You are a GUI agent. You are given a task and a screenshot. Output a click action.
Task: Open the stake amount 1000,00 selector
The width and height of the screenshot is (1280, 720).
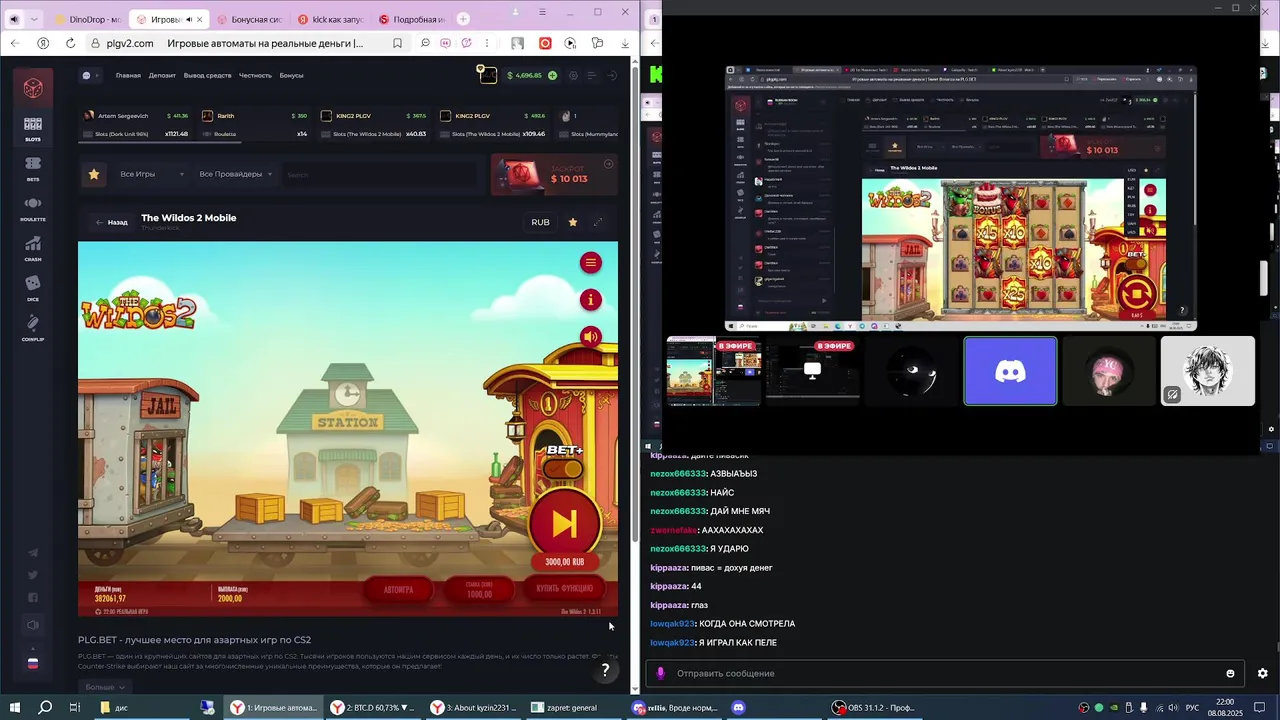pos(479,590)
